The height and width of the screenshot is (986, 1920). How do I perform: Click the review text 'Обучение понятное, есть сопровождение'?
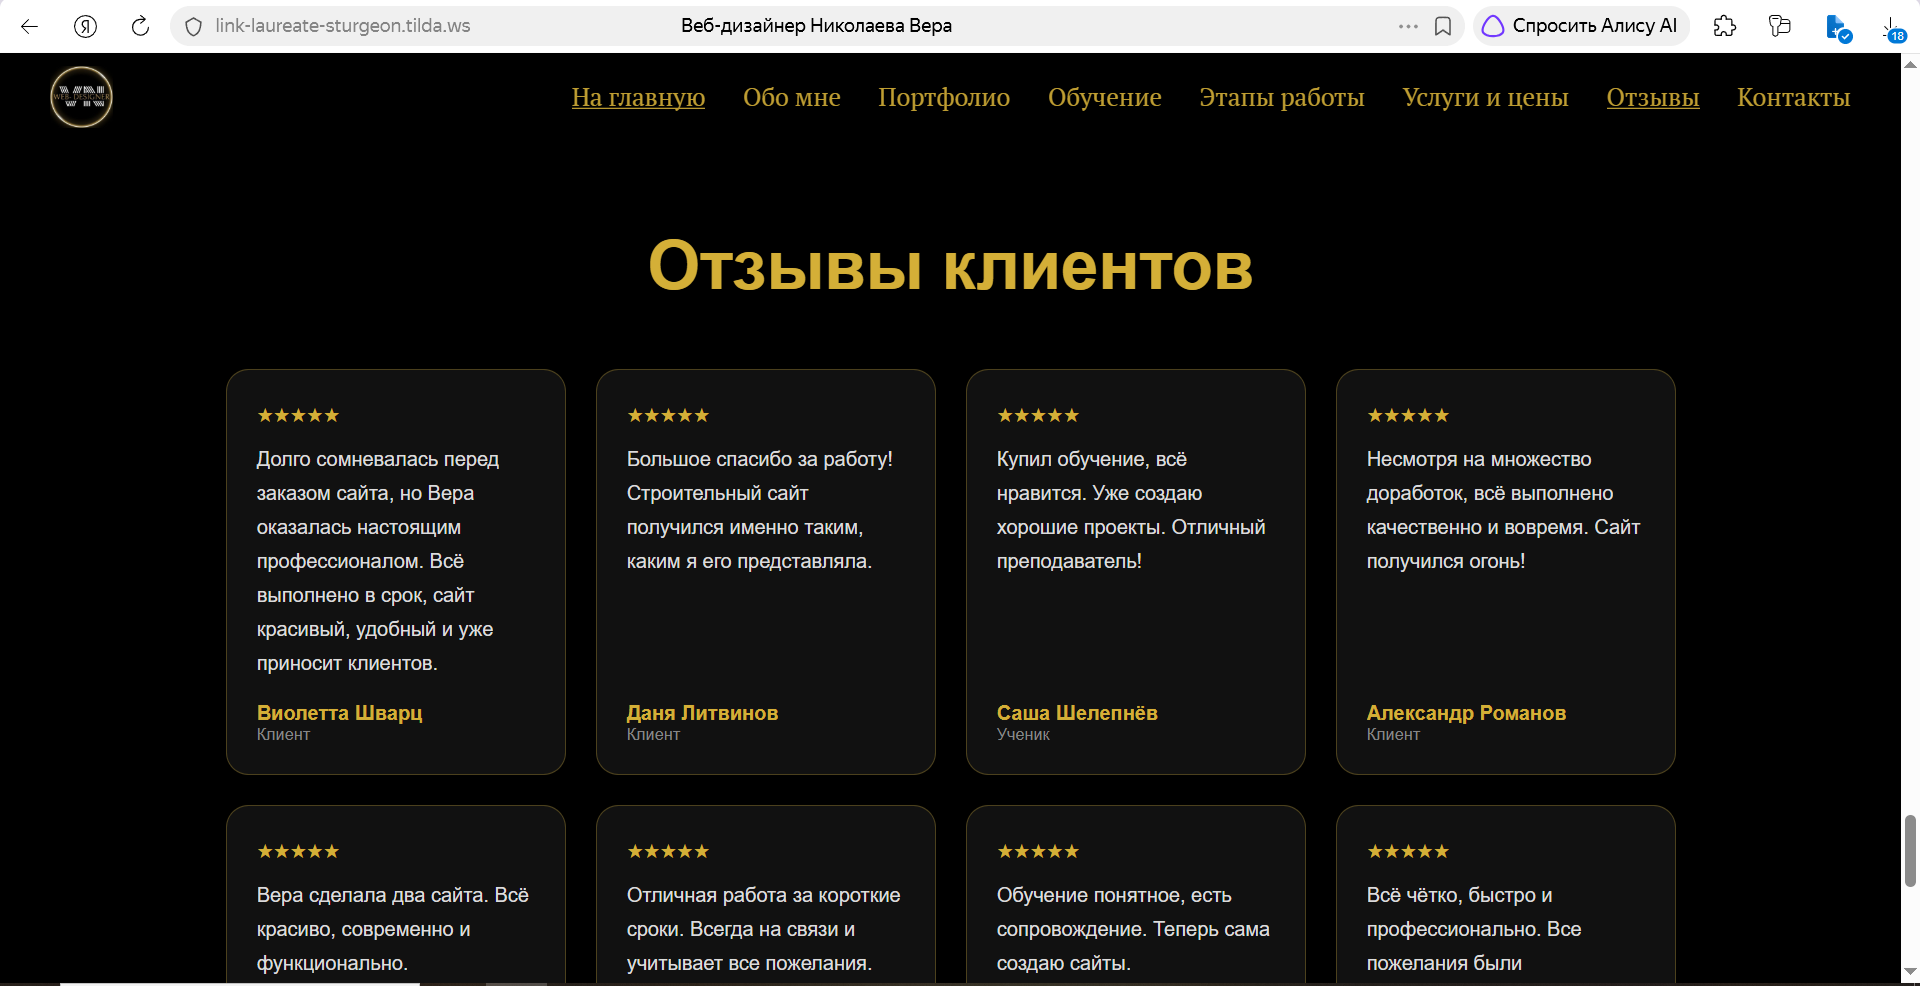[1133, 929]
